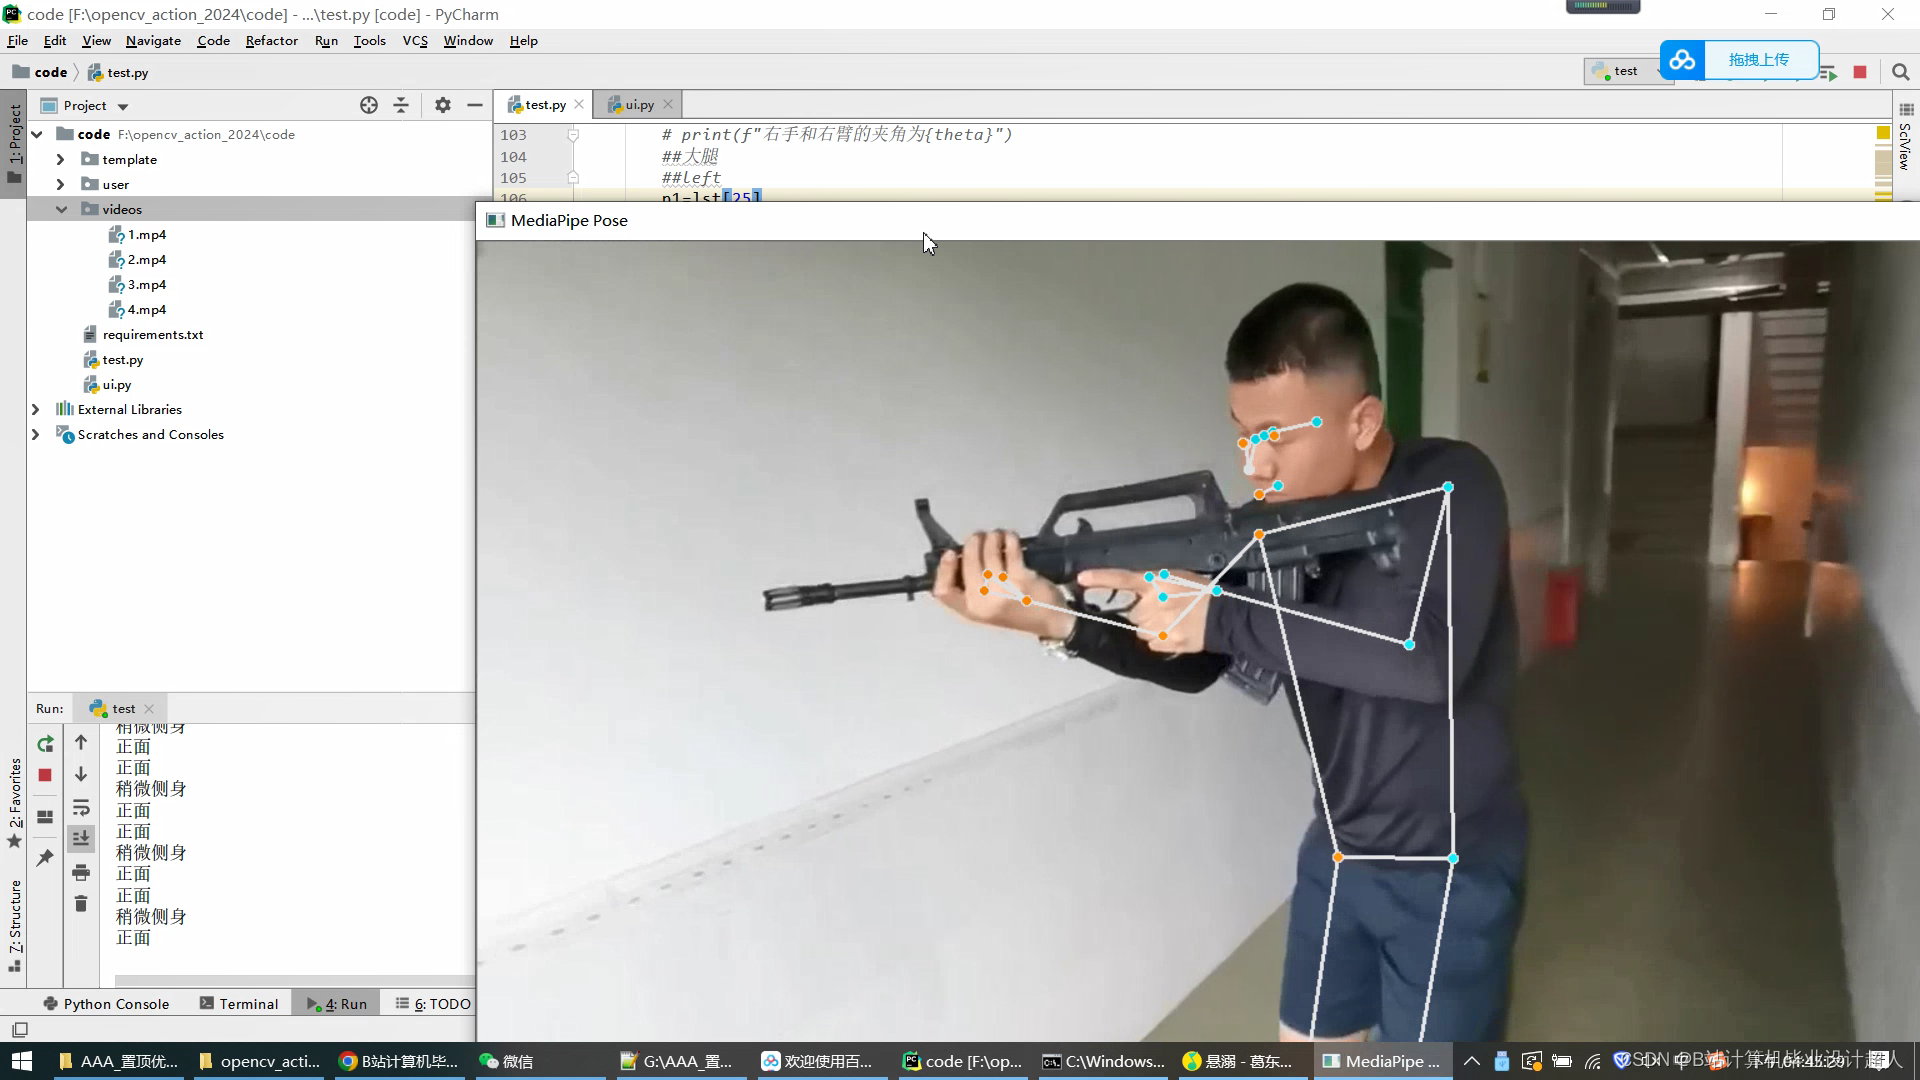Switch to the ui.py editor tab
This screenshot has height=1080, width=1920.
click(638, 104)
